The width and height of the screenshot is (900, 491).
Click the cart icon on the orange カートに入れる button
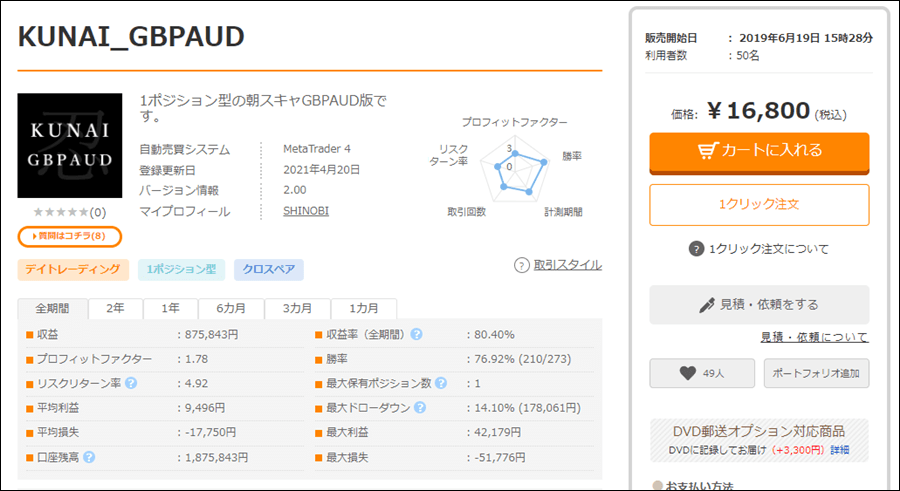pos(708,150)
